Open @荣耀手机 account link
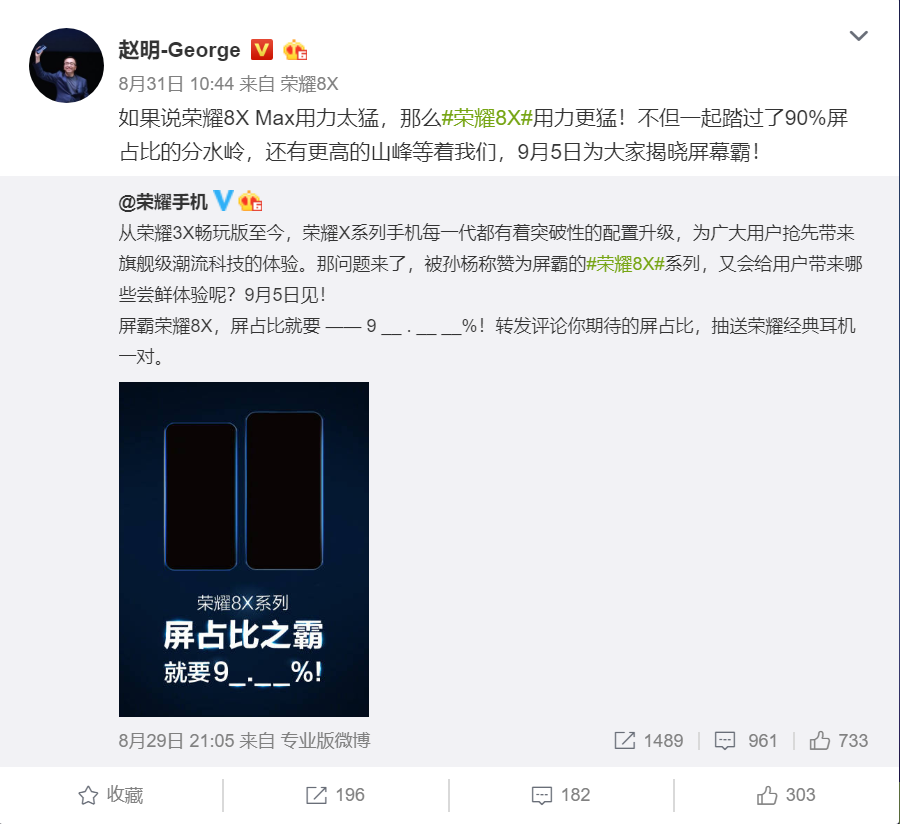The width and height of the screenshot is (900, 824). click(162, 202)
